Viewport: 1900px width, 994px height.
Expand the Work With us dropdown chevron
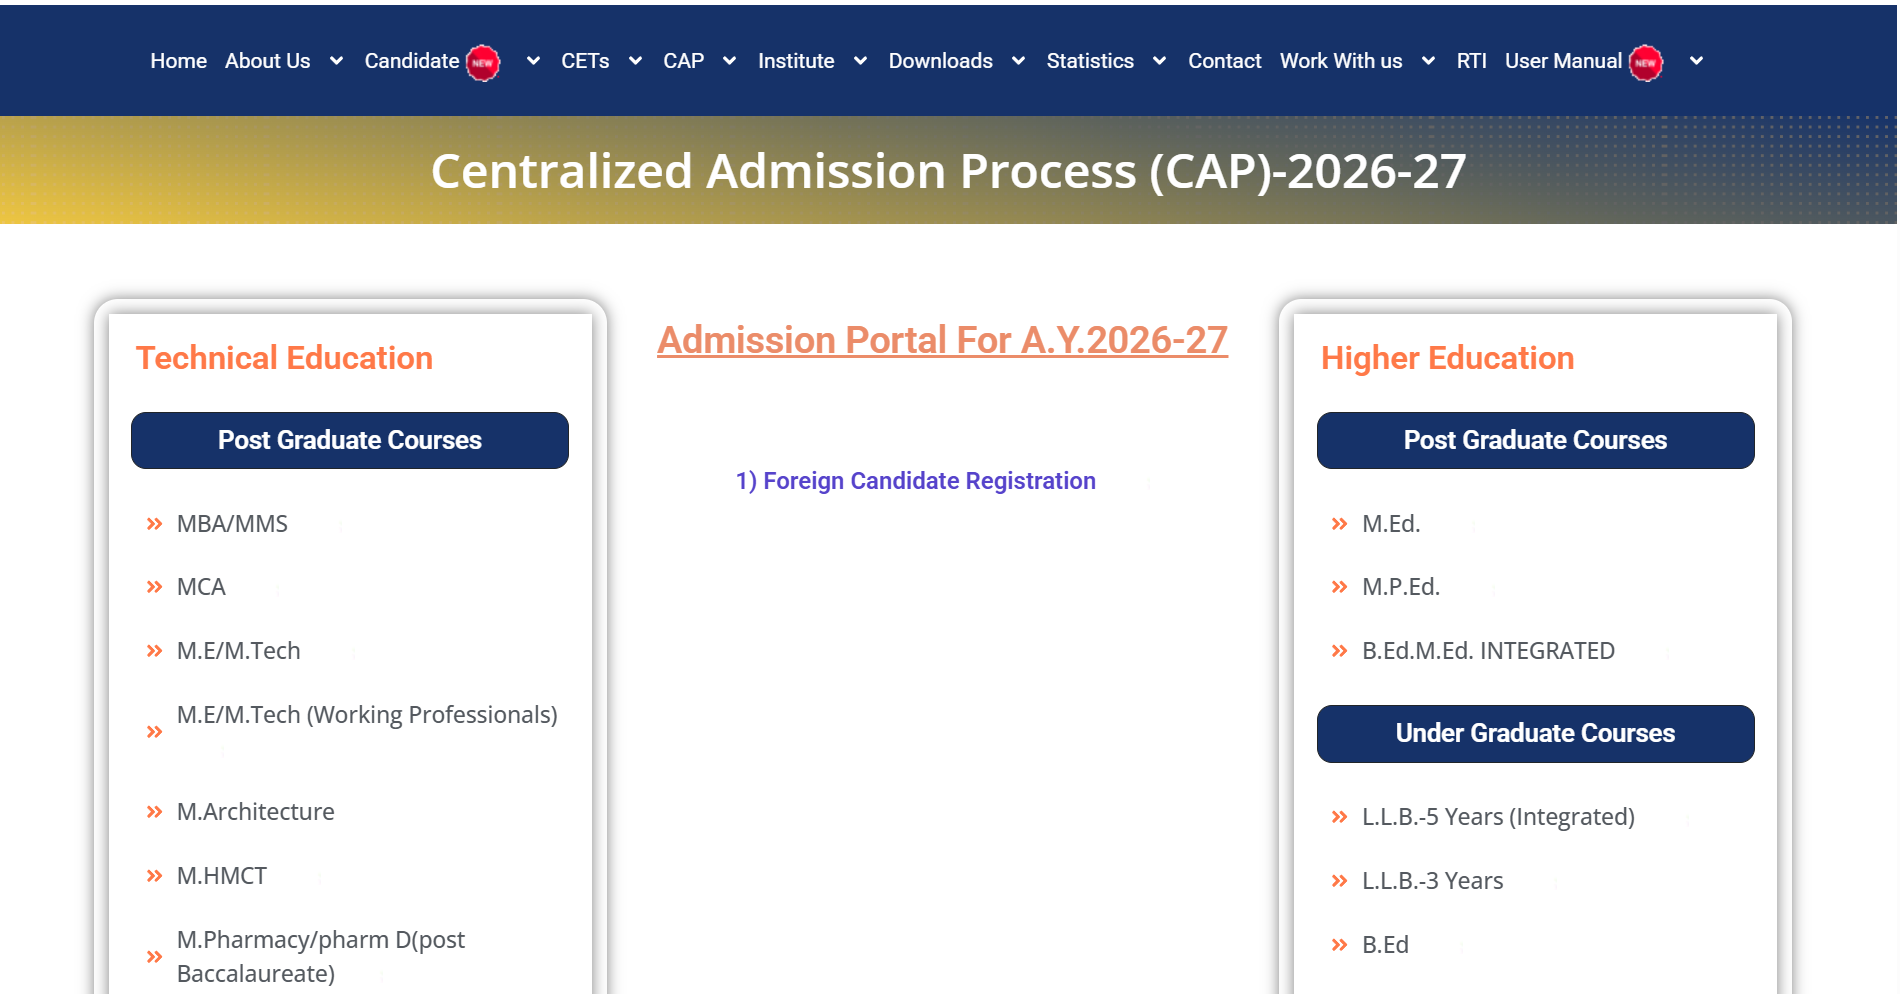1429,61
